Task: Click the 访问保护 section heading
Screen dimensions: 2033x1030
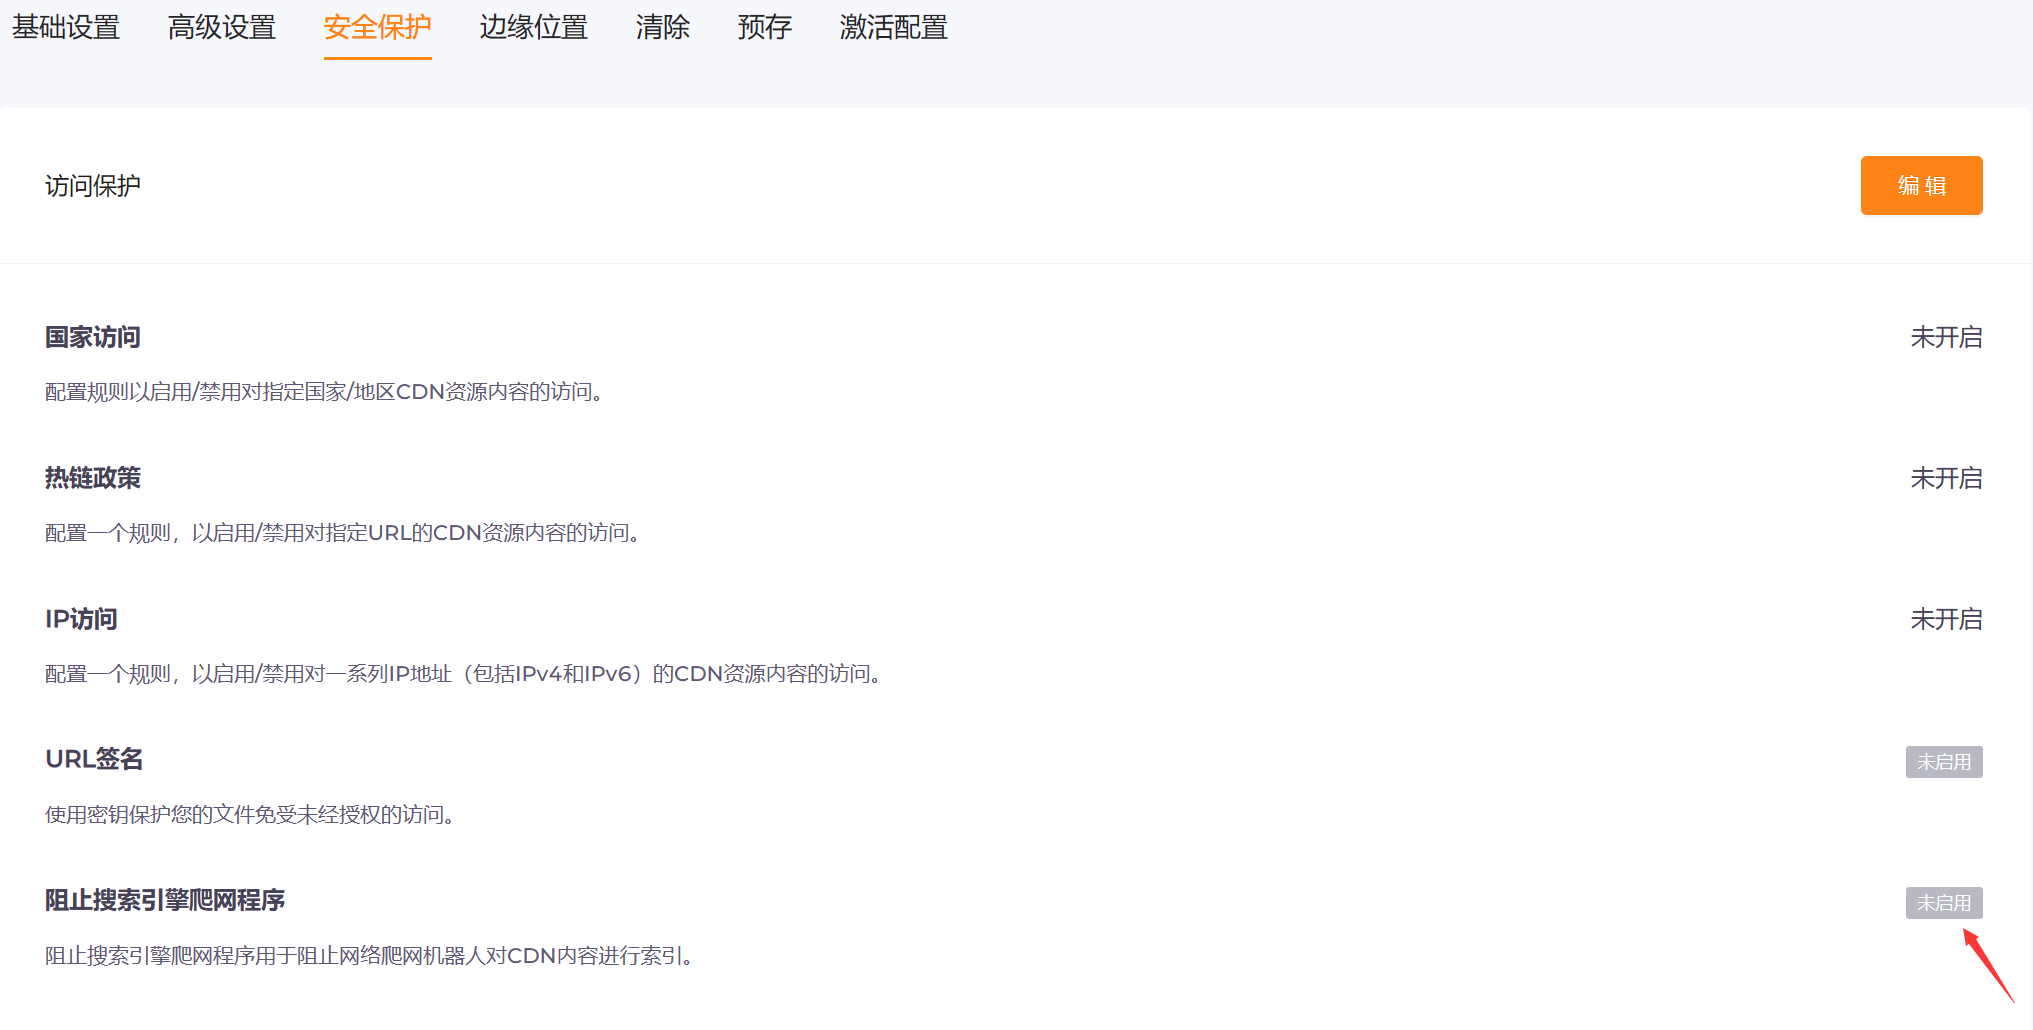Action: coord(92,185)
